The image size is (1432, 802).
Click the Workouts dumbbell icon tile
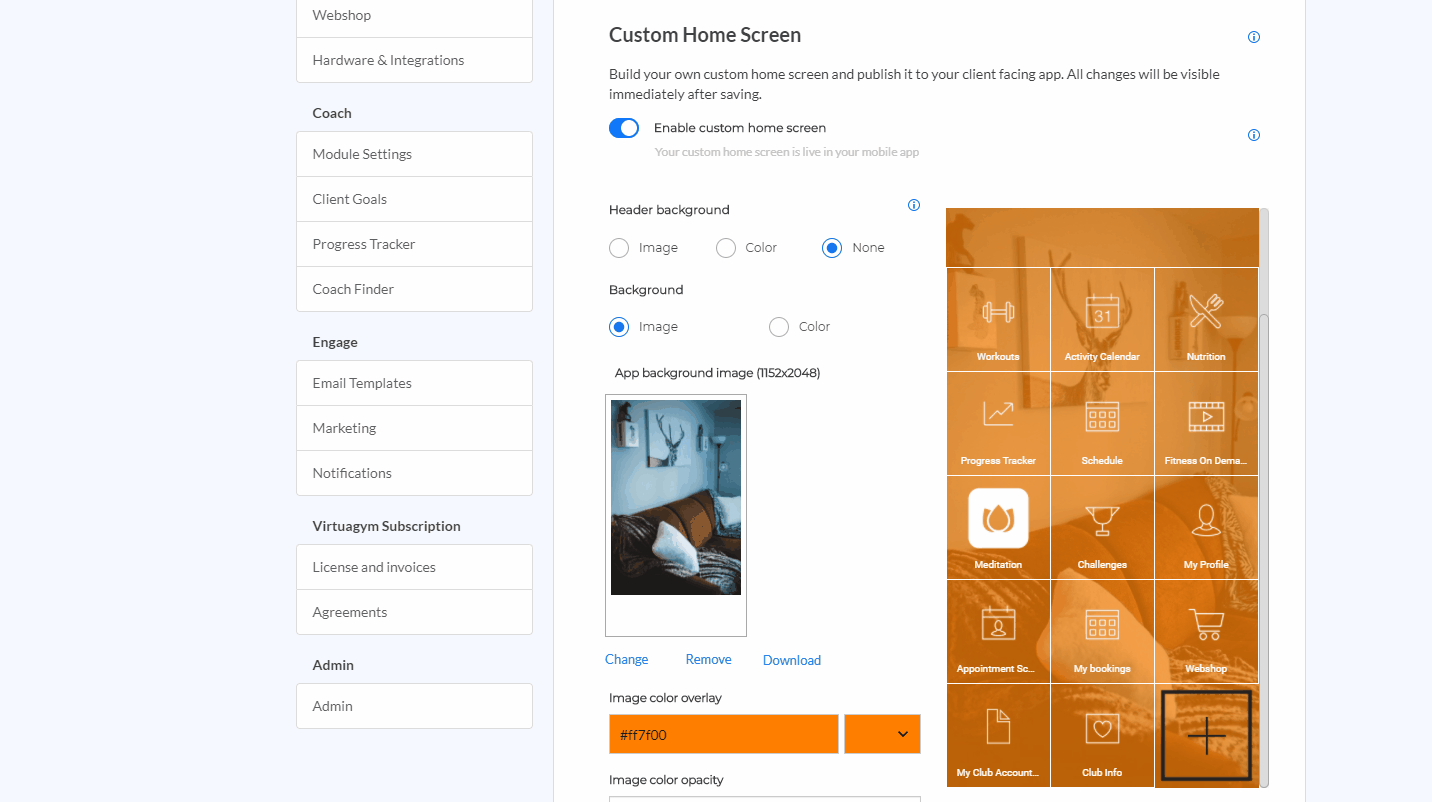(998, 319)
